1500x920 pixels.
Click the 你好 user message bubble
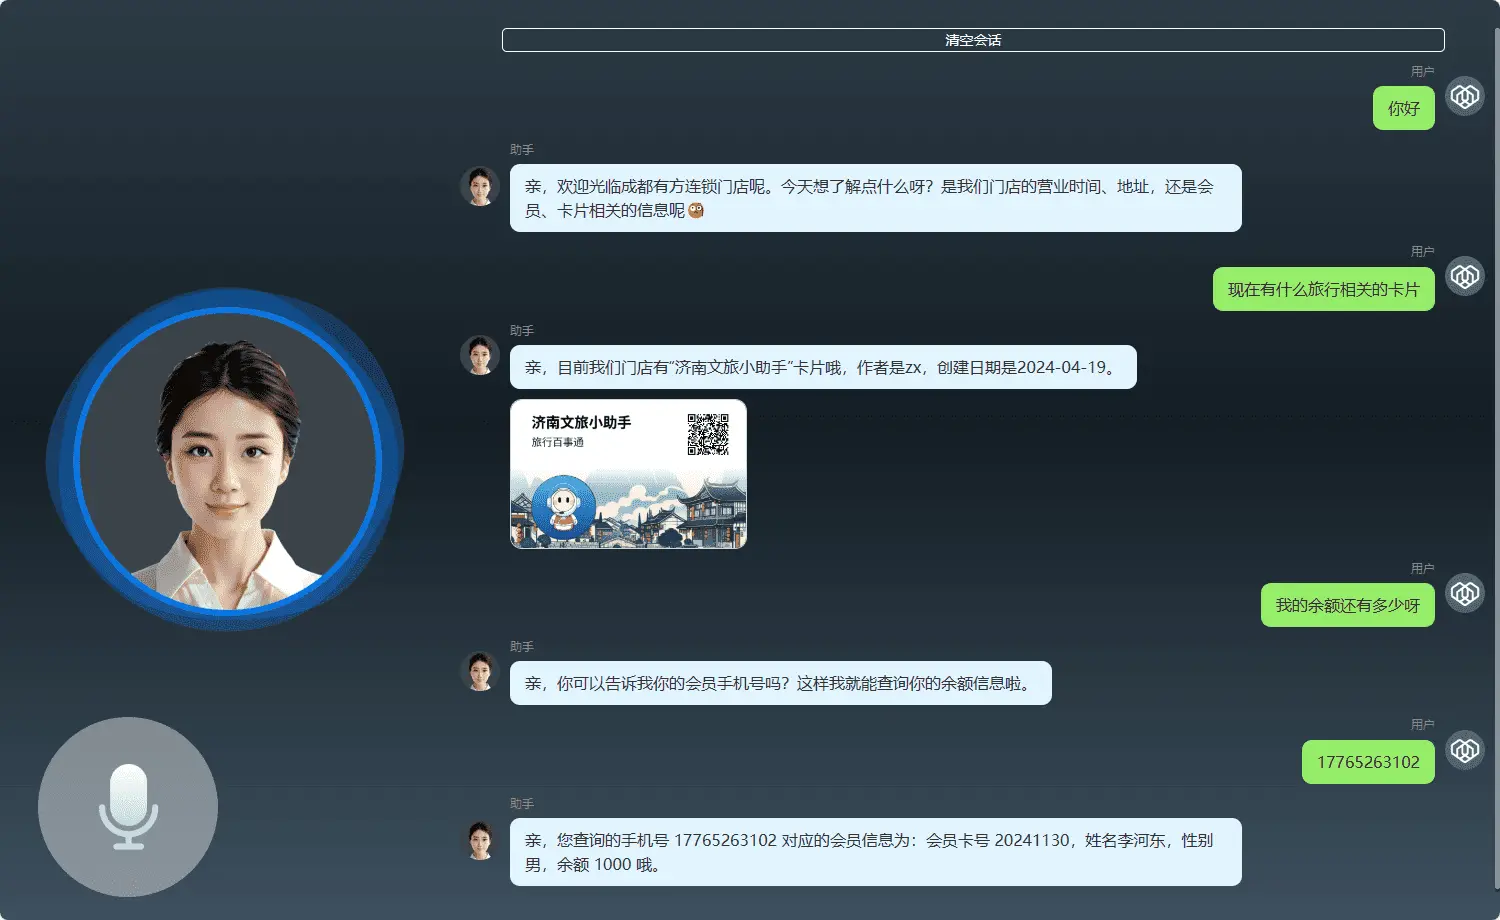click(1403, 108)
